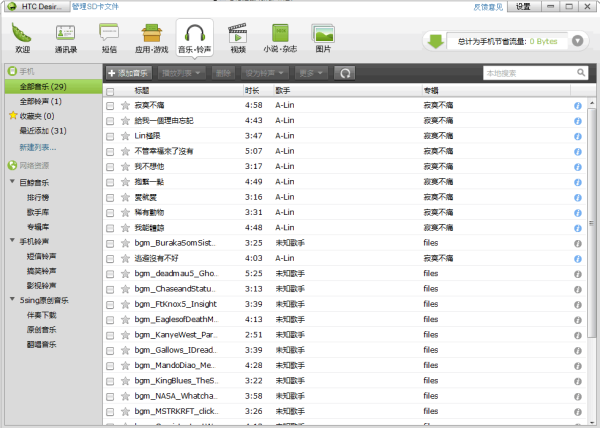This screenshot has width=600, height=428.
Task: Expand the 设为铃声 set-ringtone dropdown
Action: click(267, 73)
